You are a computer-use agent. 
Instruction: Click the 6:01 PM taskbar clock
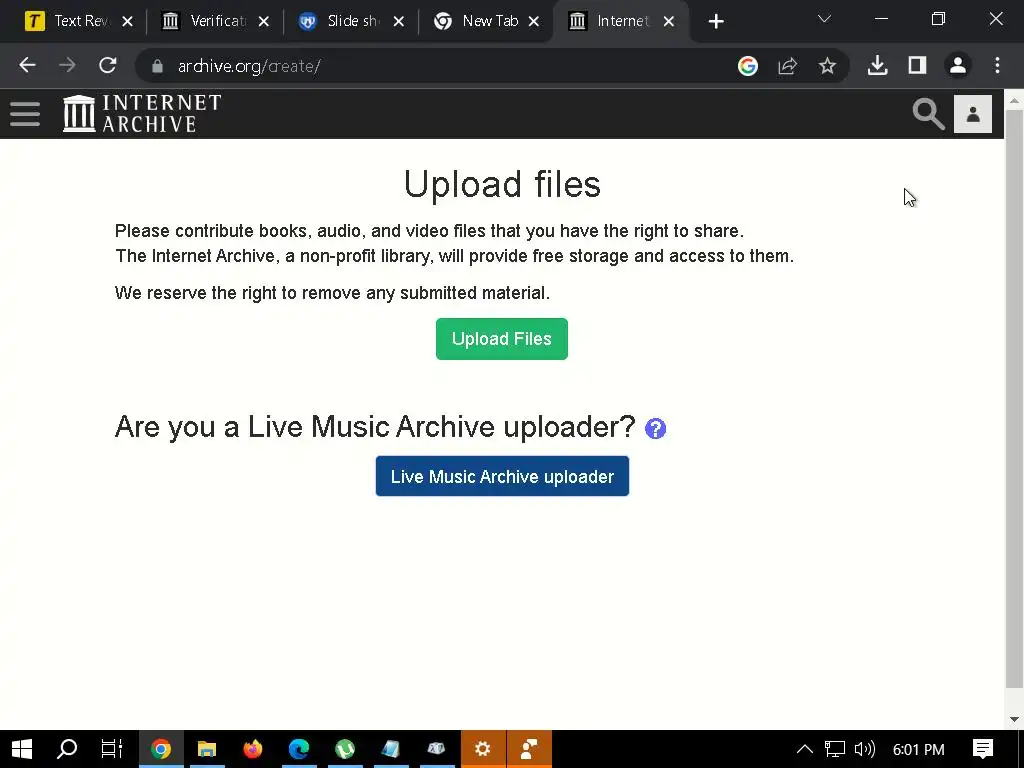[918, 750]
